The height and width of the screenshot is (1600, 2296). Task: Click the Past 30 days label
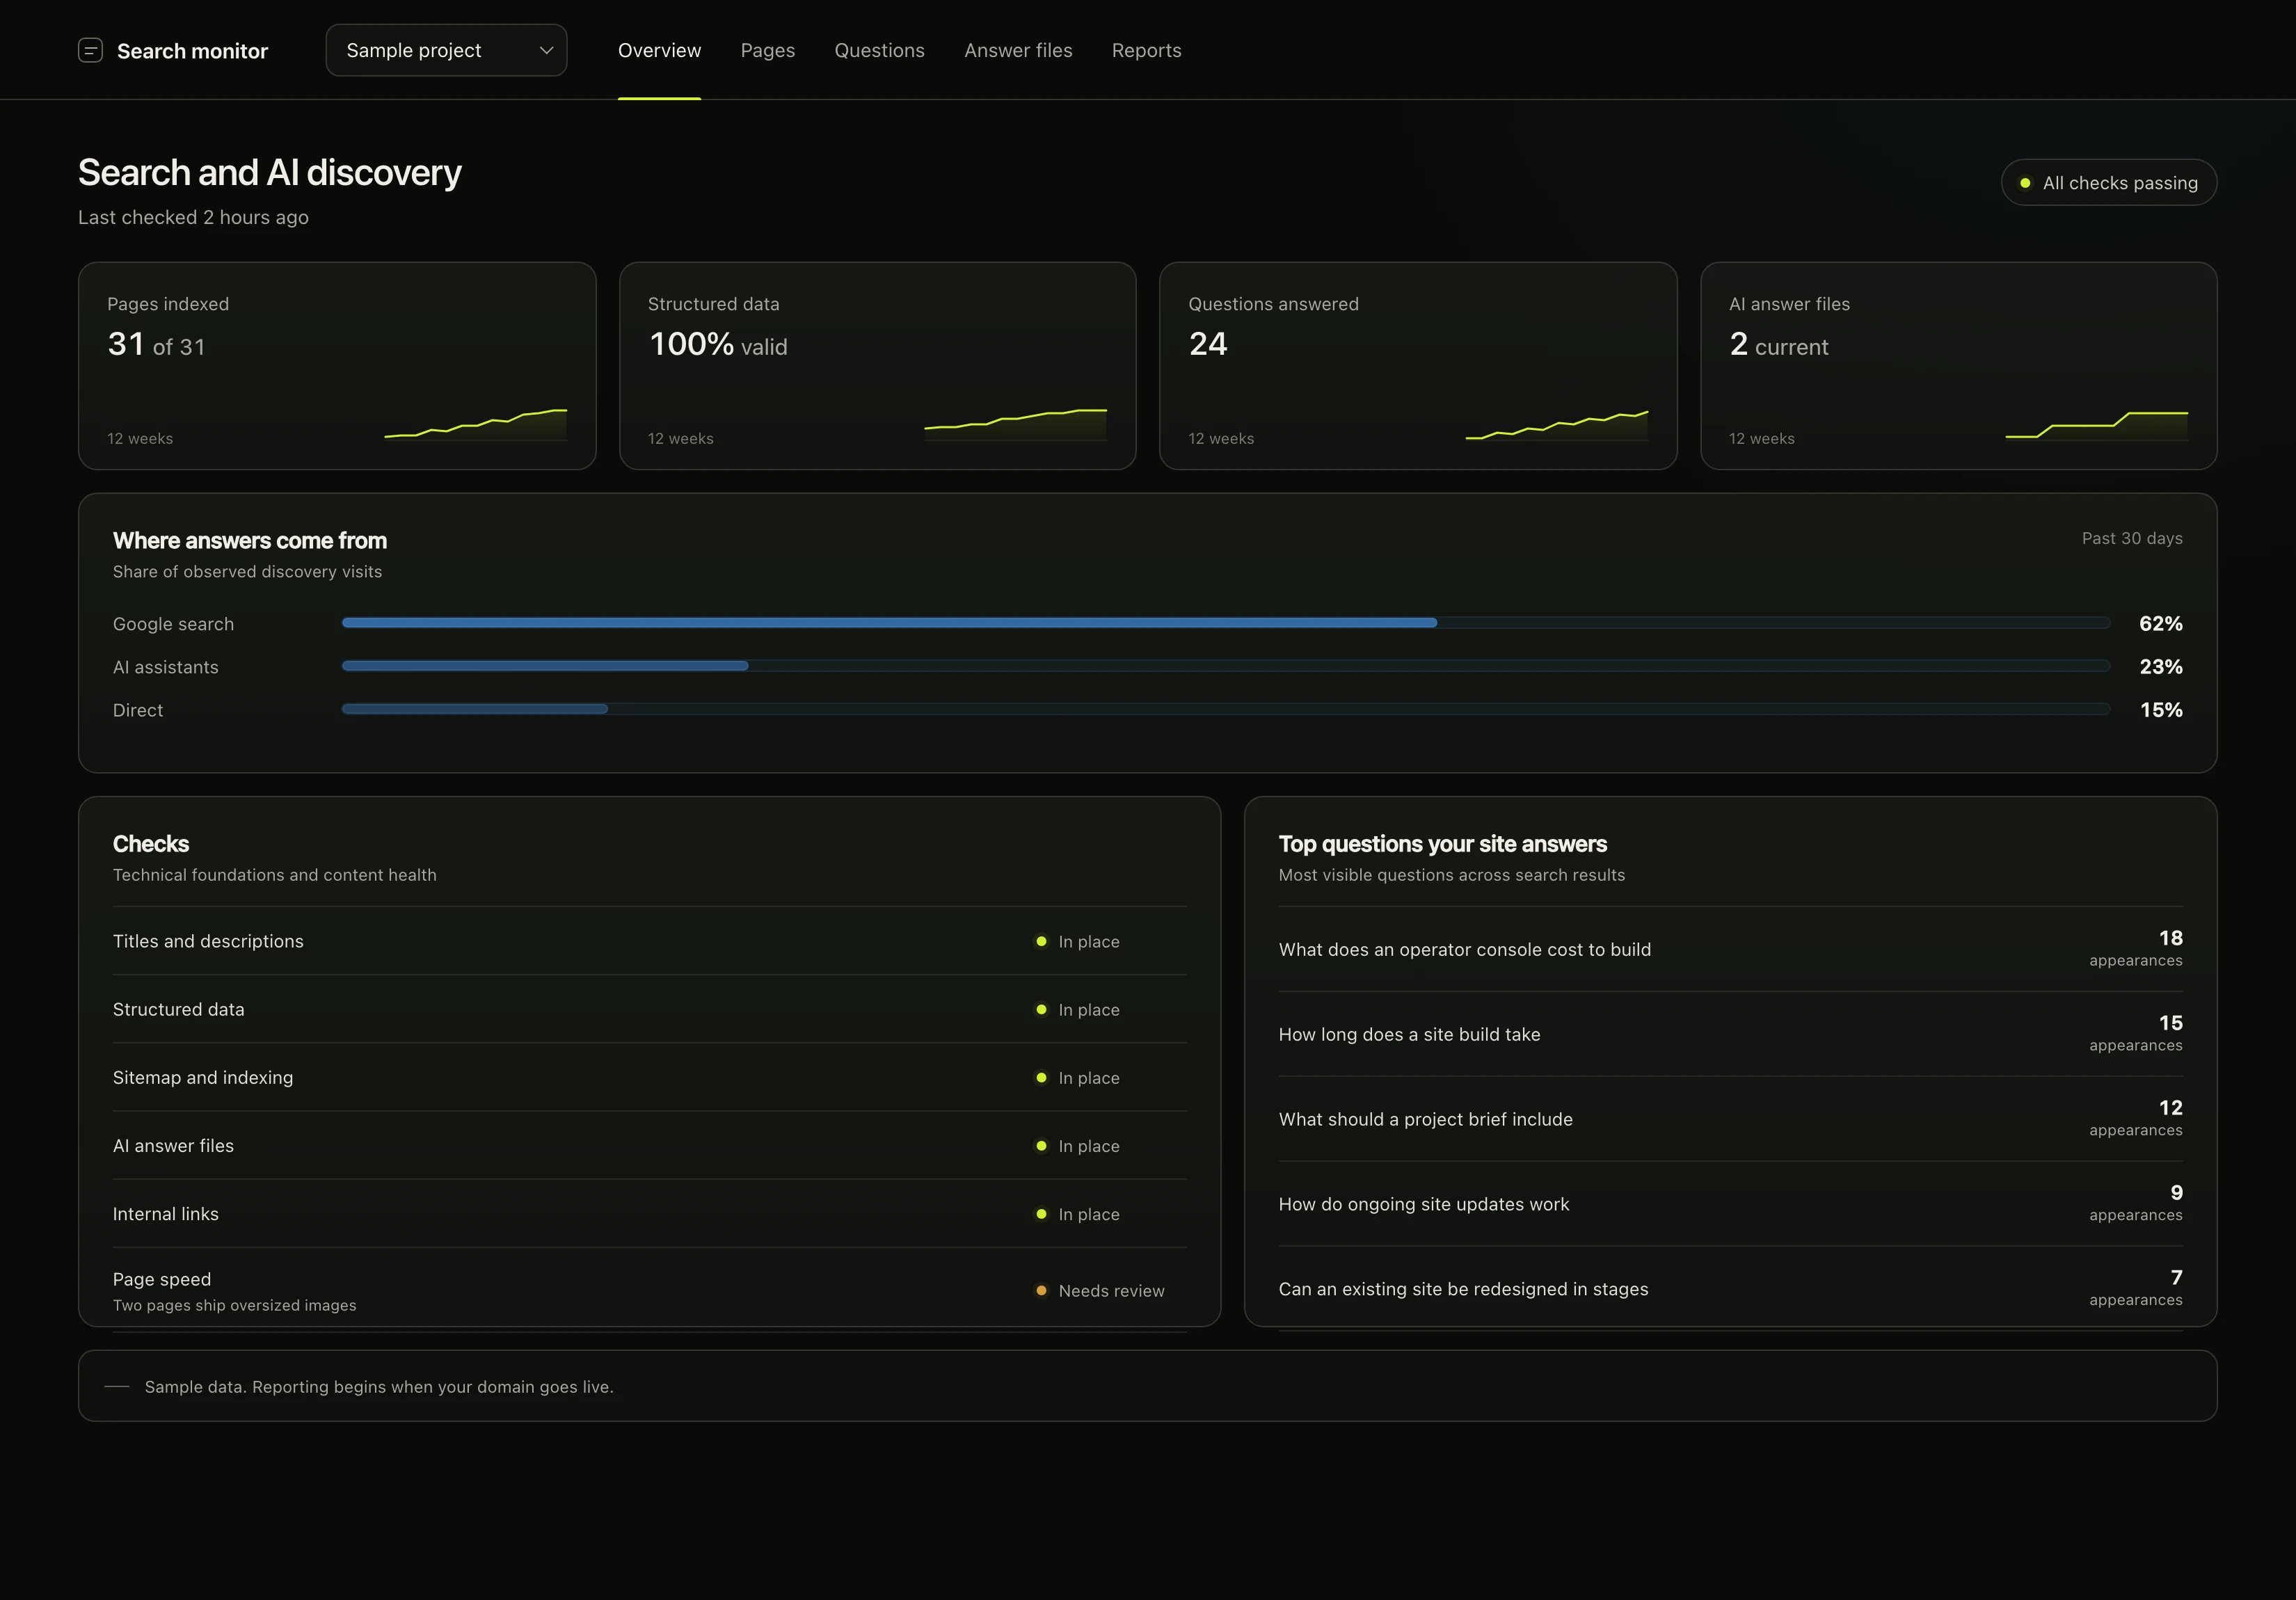2132,538
